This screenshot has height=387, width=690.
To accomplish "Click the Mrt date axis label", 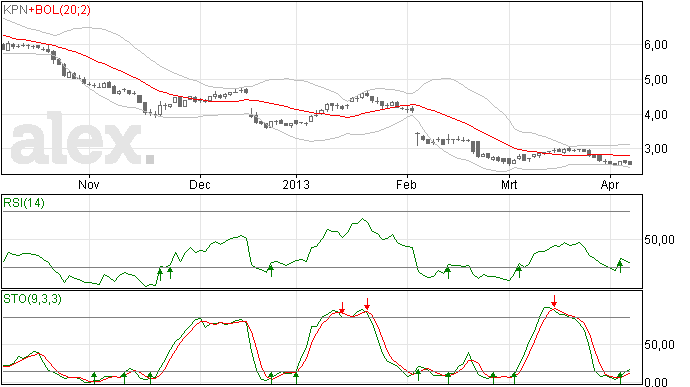I will [509, 184].
